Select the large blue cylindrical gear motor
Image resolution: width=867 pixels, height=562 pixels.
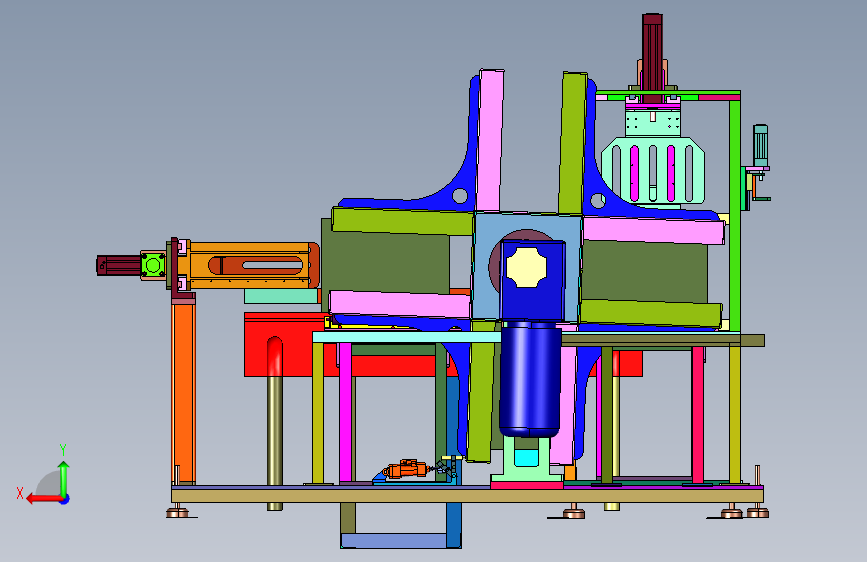pos(530,378)
